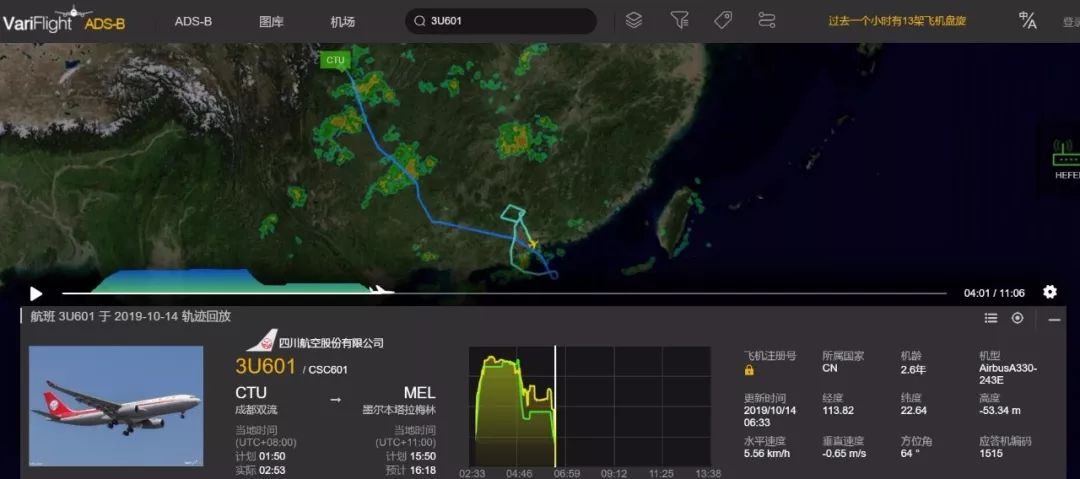The width and height of the screenshot is (1080, 479).
Task: Collapse the flight info panel
Action: 1054,318
